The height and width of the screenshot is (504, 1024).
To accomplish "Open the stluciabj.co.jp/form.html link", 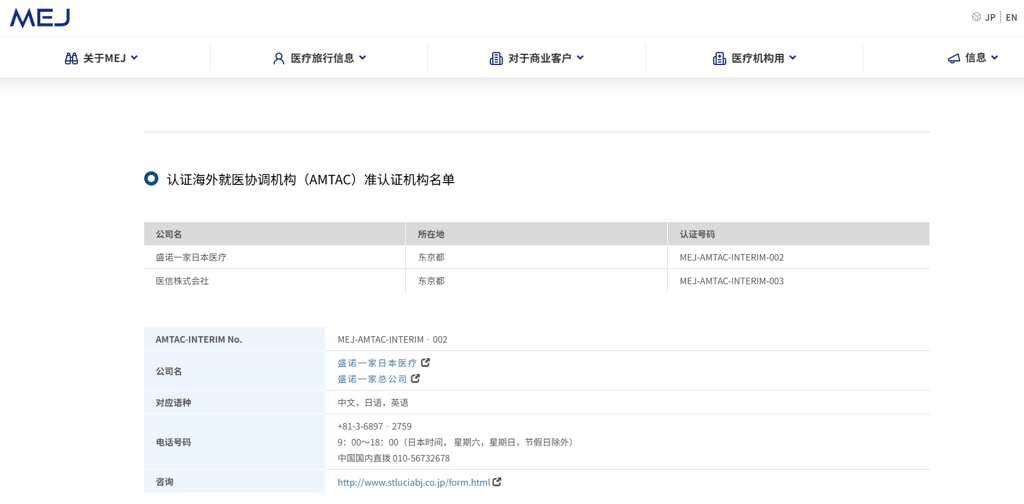I will click(413, 482).
